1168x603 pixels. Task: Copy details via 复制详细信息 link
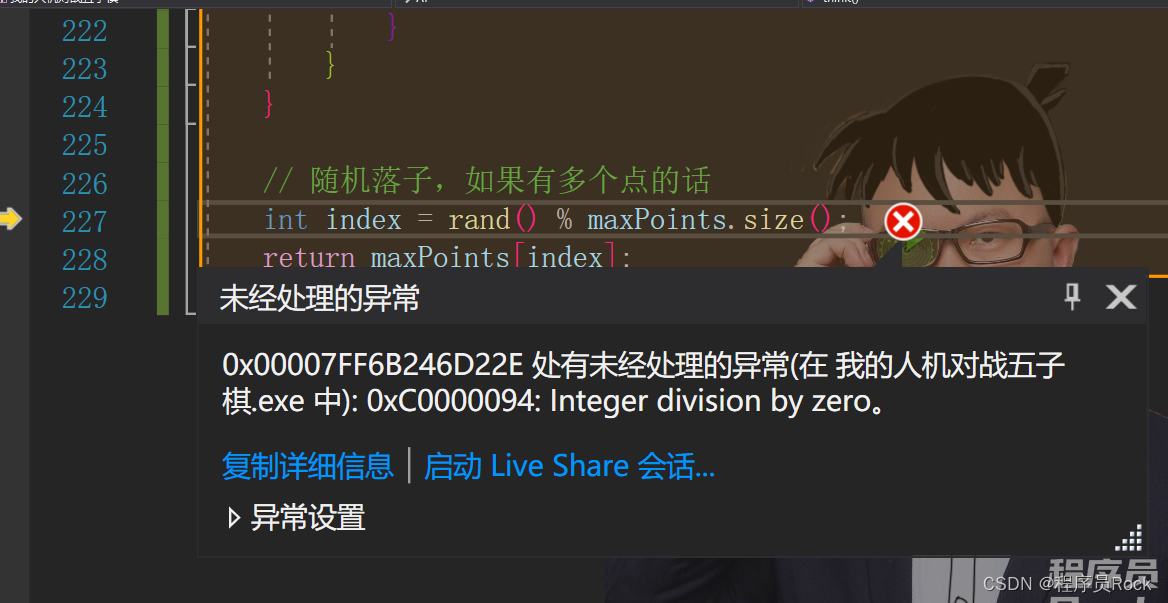(x=308, y=466)
